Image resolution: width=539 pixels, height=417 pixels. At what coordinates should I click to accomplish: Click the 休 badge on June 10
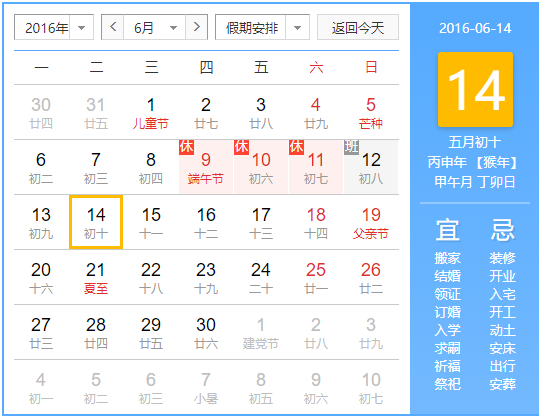click(241, 147)
